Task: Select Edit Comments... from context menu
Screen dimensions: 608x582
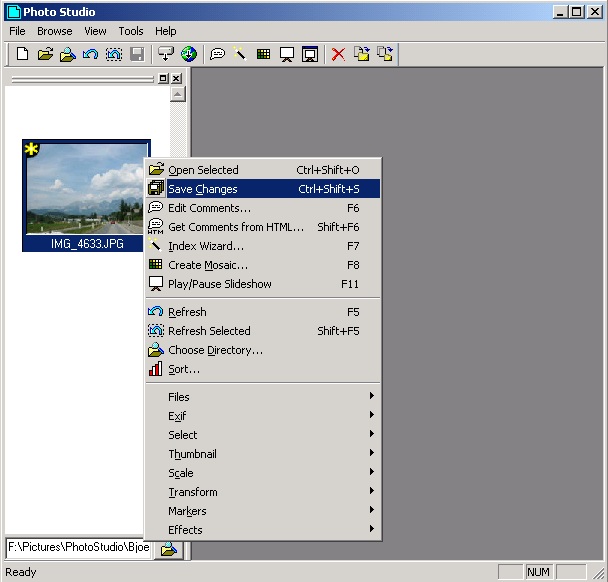Action: pyautogui.click(x=263, y=208)
